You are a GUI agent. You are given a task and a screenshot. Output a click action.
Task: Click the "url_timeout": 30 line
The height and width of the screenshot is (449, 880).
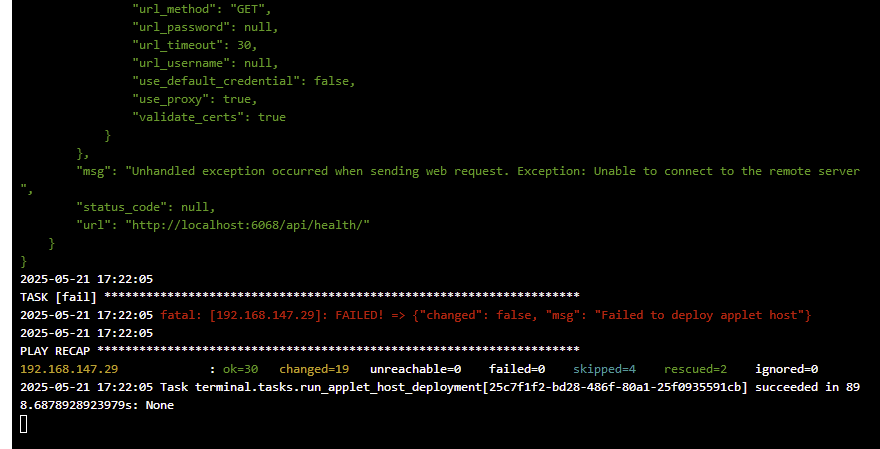[x=195, y=45]
